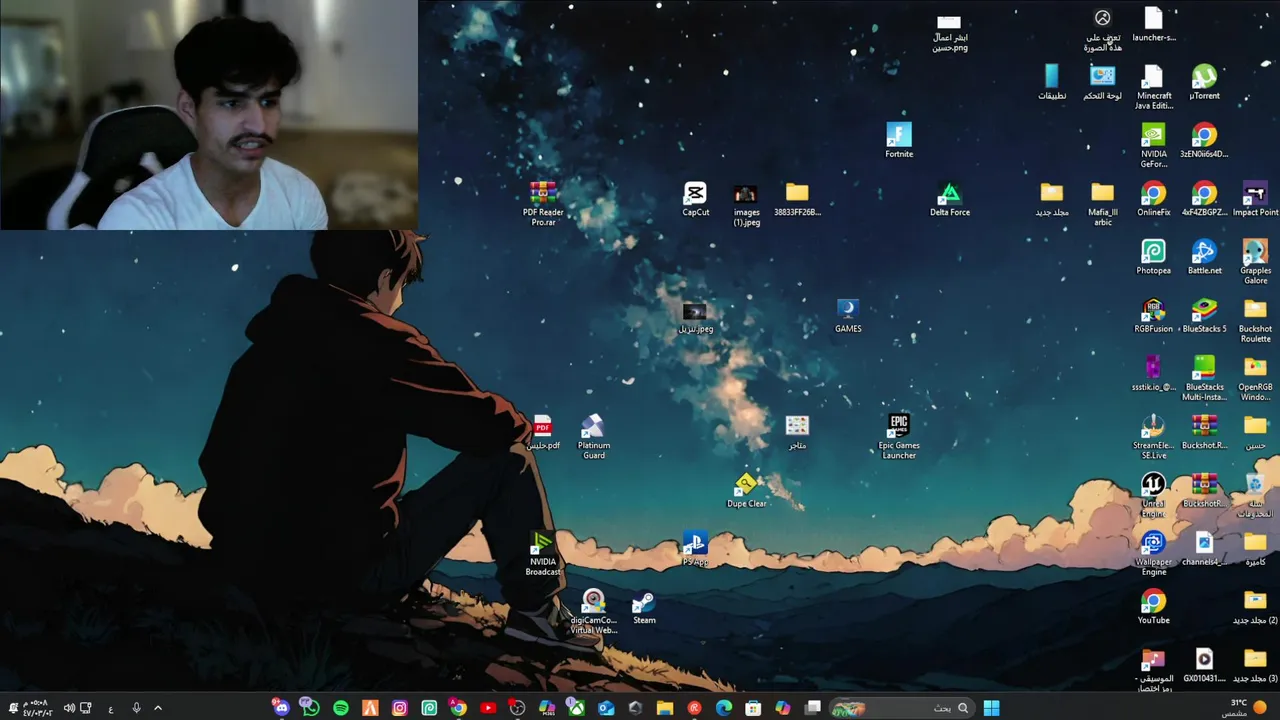This screenshot has height=720, width=1280.
Task: Open NVIDIA GeForce desktop shortcut
Action: point(1153,143)
